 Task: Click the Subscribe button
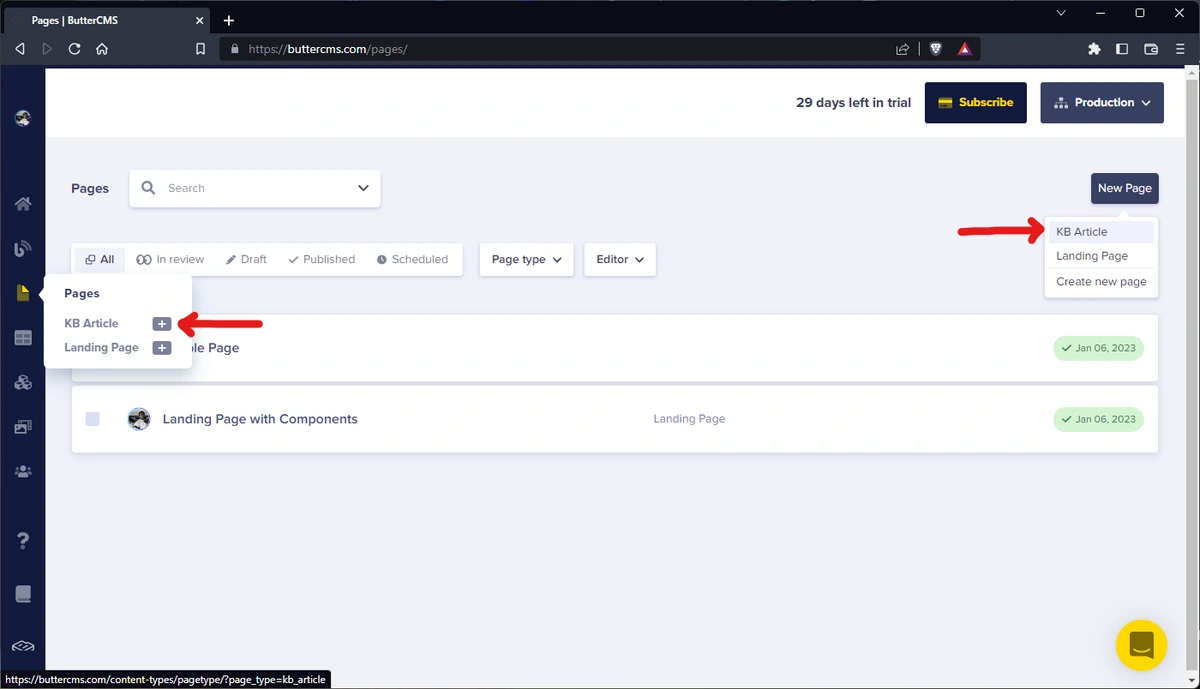(x=976, y=102)
